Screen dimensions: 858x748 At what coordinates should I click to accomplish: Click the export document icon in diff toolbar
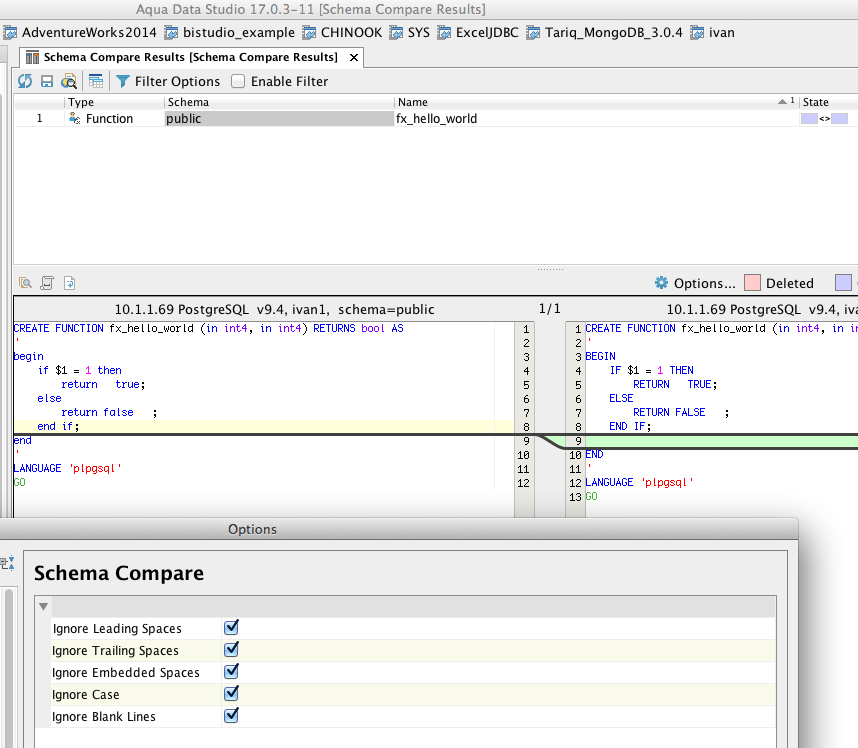point(69,283)
